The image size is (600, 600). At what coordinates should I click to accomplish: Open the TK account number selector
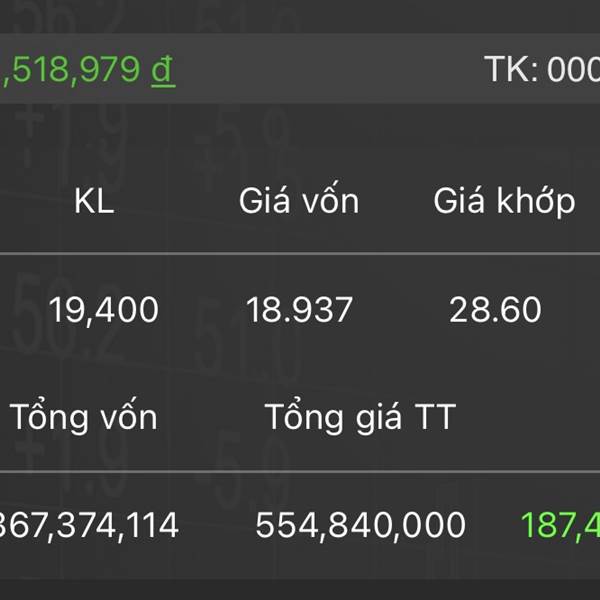(x=542, y=70)
